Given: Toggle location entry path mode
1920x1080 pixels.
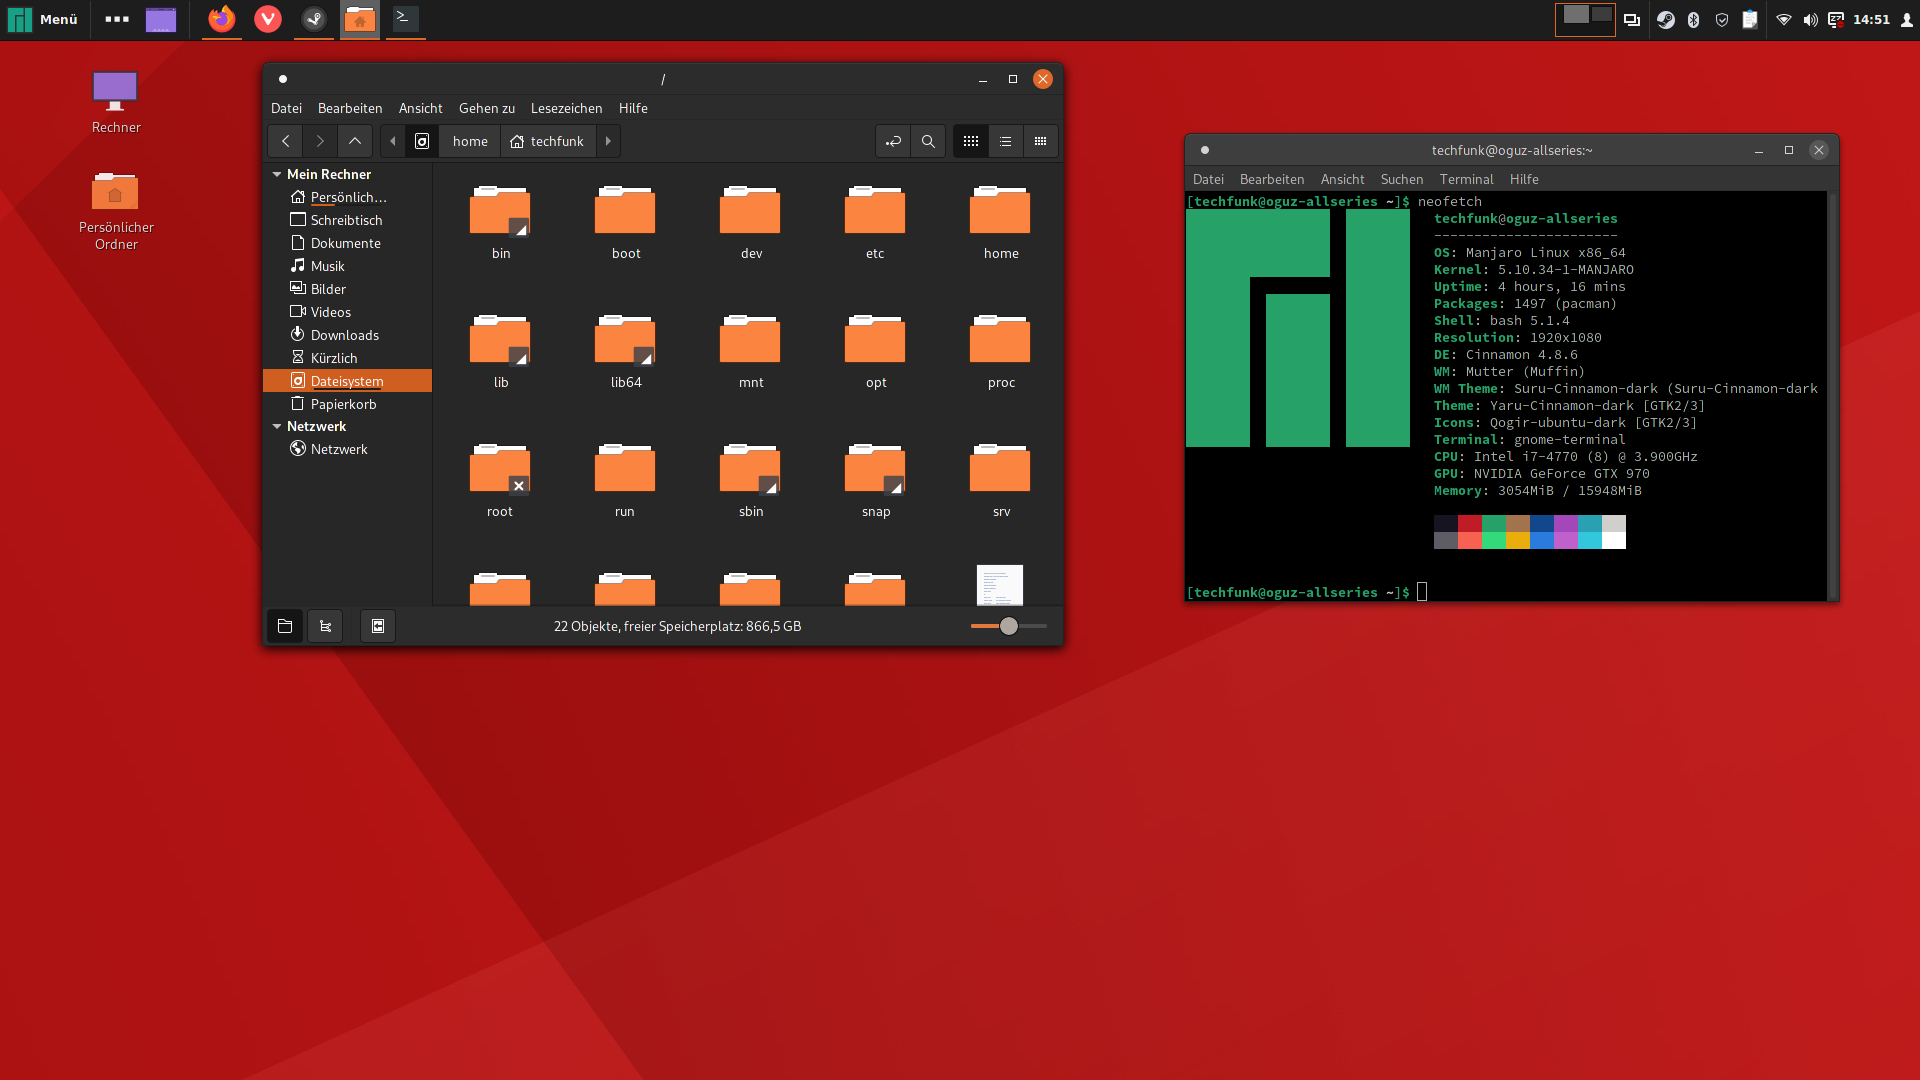Looking at the screenshot, I should [x=893, y=141].
